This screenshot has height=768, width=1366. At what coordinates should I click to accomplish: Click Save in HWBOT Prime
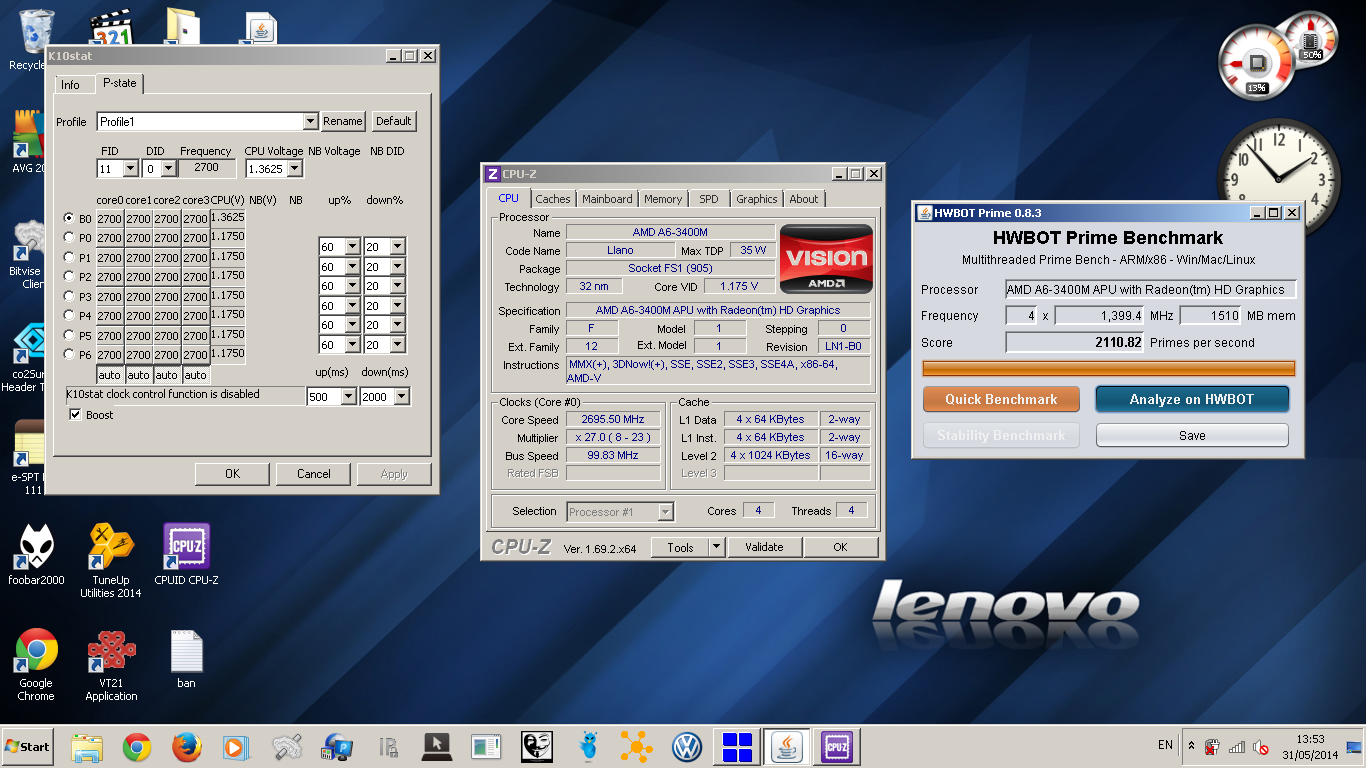click(1192, 435)
